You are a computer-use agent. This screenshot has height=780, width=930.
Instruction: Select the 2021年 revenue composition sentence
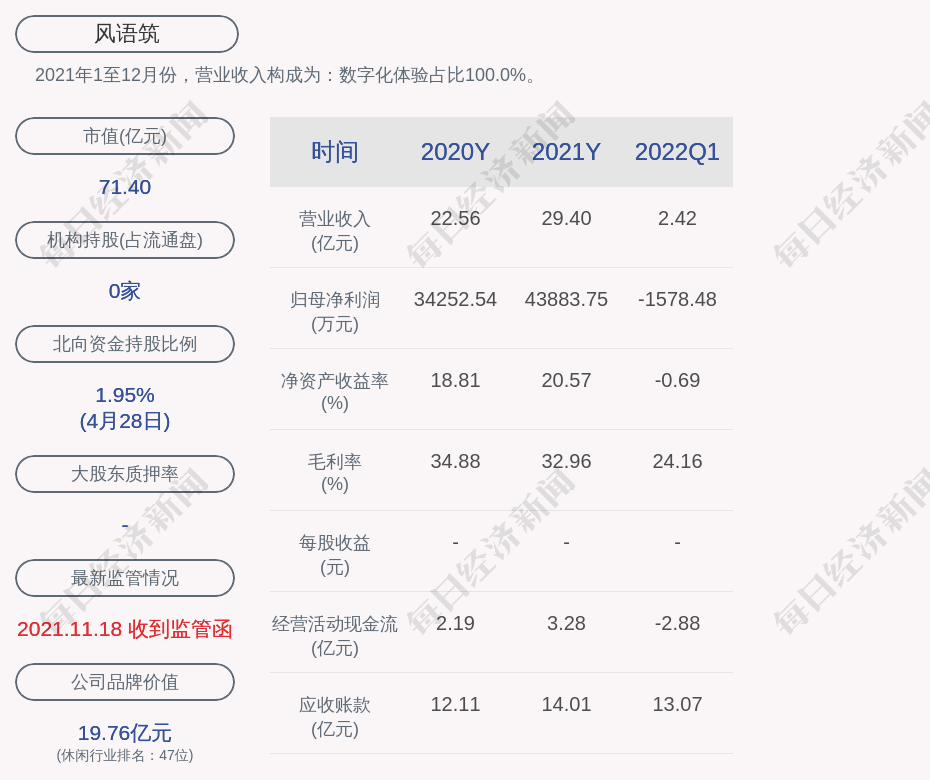(x=286, y=75)
